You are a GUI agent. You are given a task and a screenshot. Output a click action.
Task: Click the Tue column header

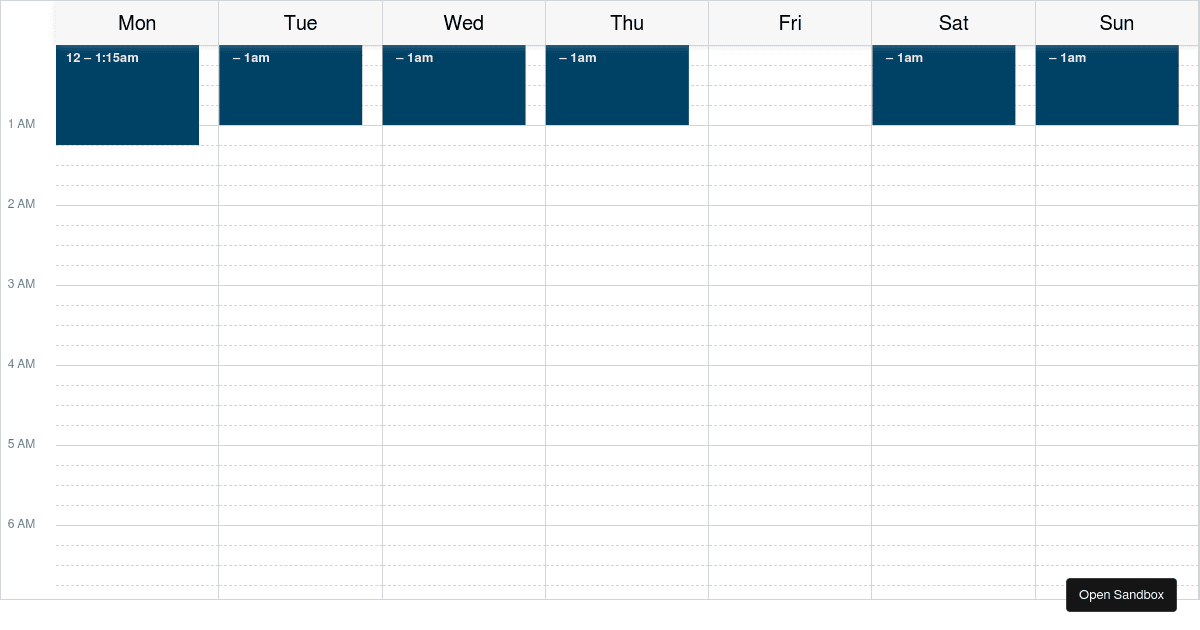coord(300,23)
